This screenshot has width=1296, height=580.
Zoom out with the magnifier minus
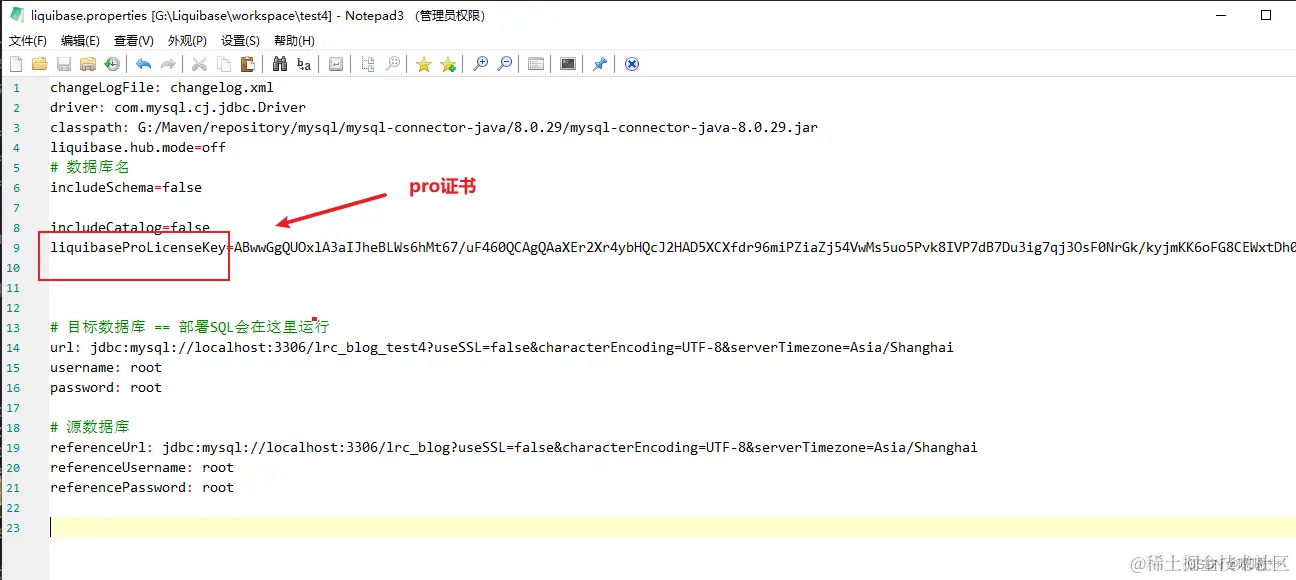click(504, 64)
